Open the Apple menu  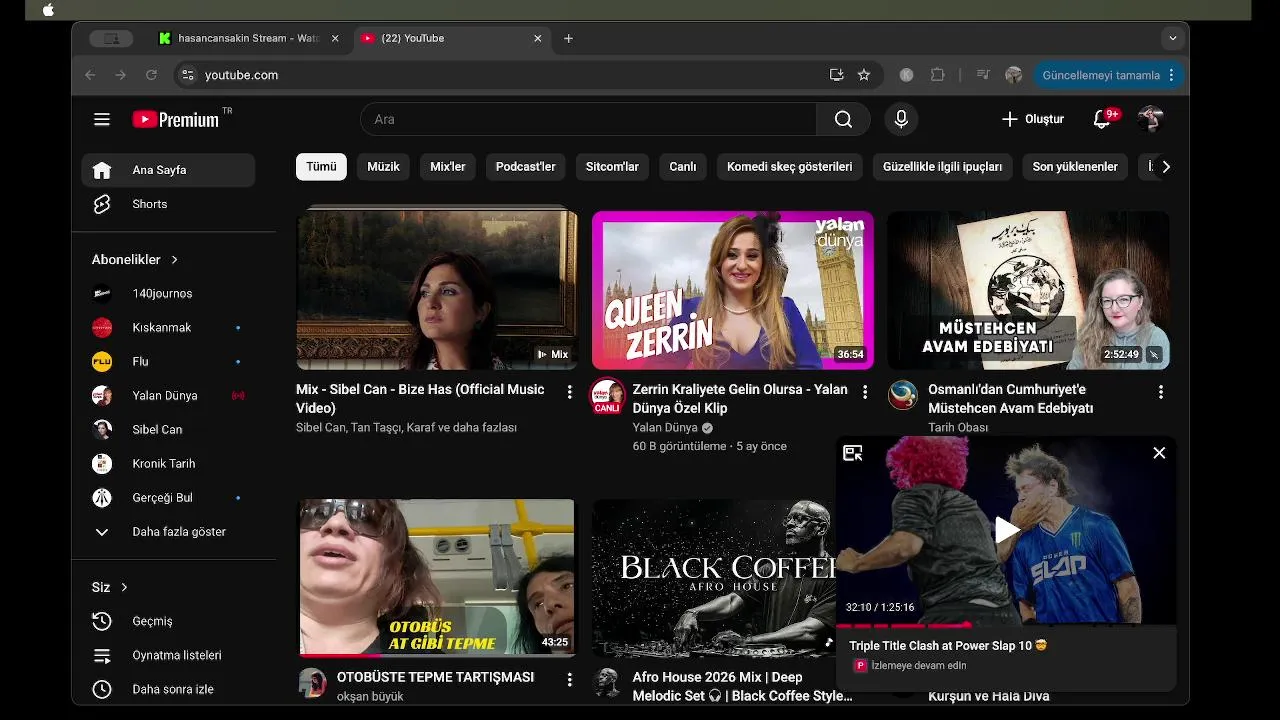pos(48,10)
